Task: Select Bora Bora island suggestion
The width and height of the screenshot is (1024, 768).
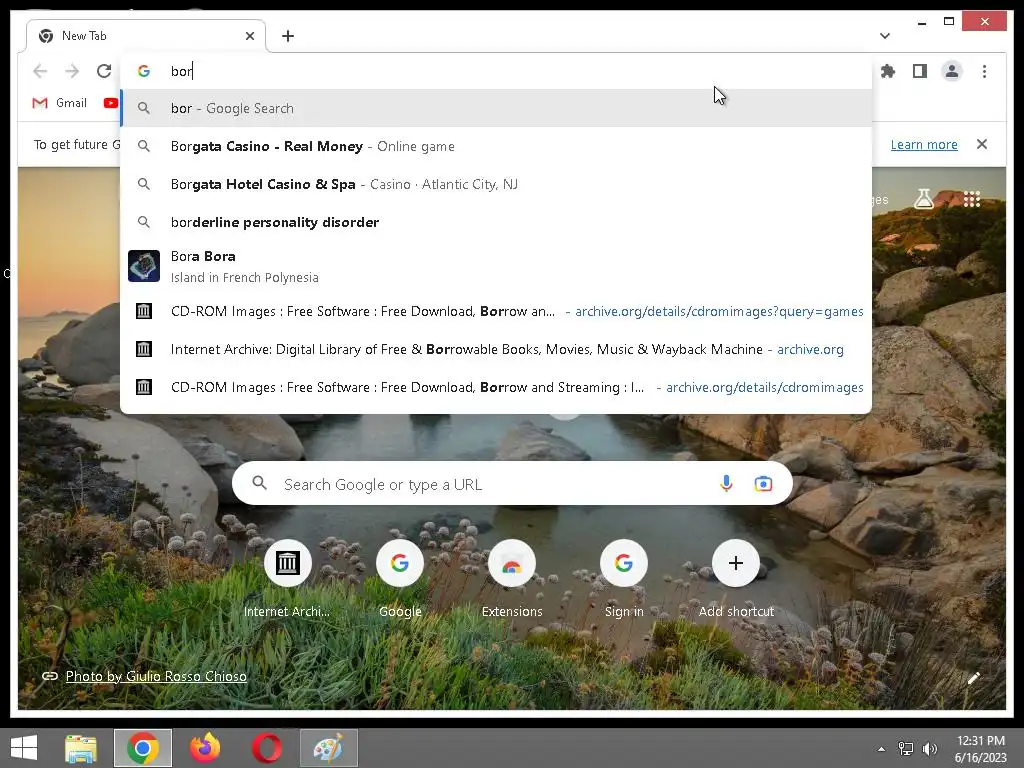Action: pos(496,266)
